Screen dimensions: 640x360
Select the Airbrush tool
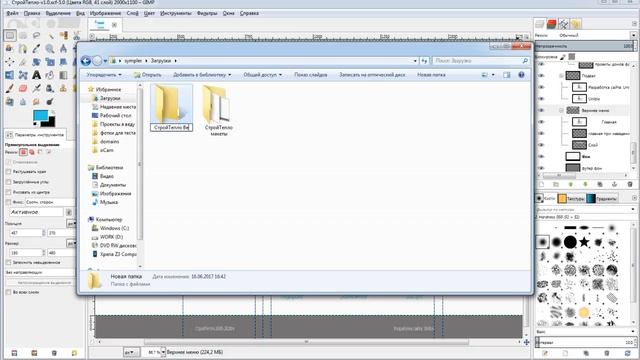36,88
